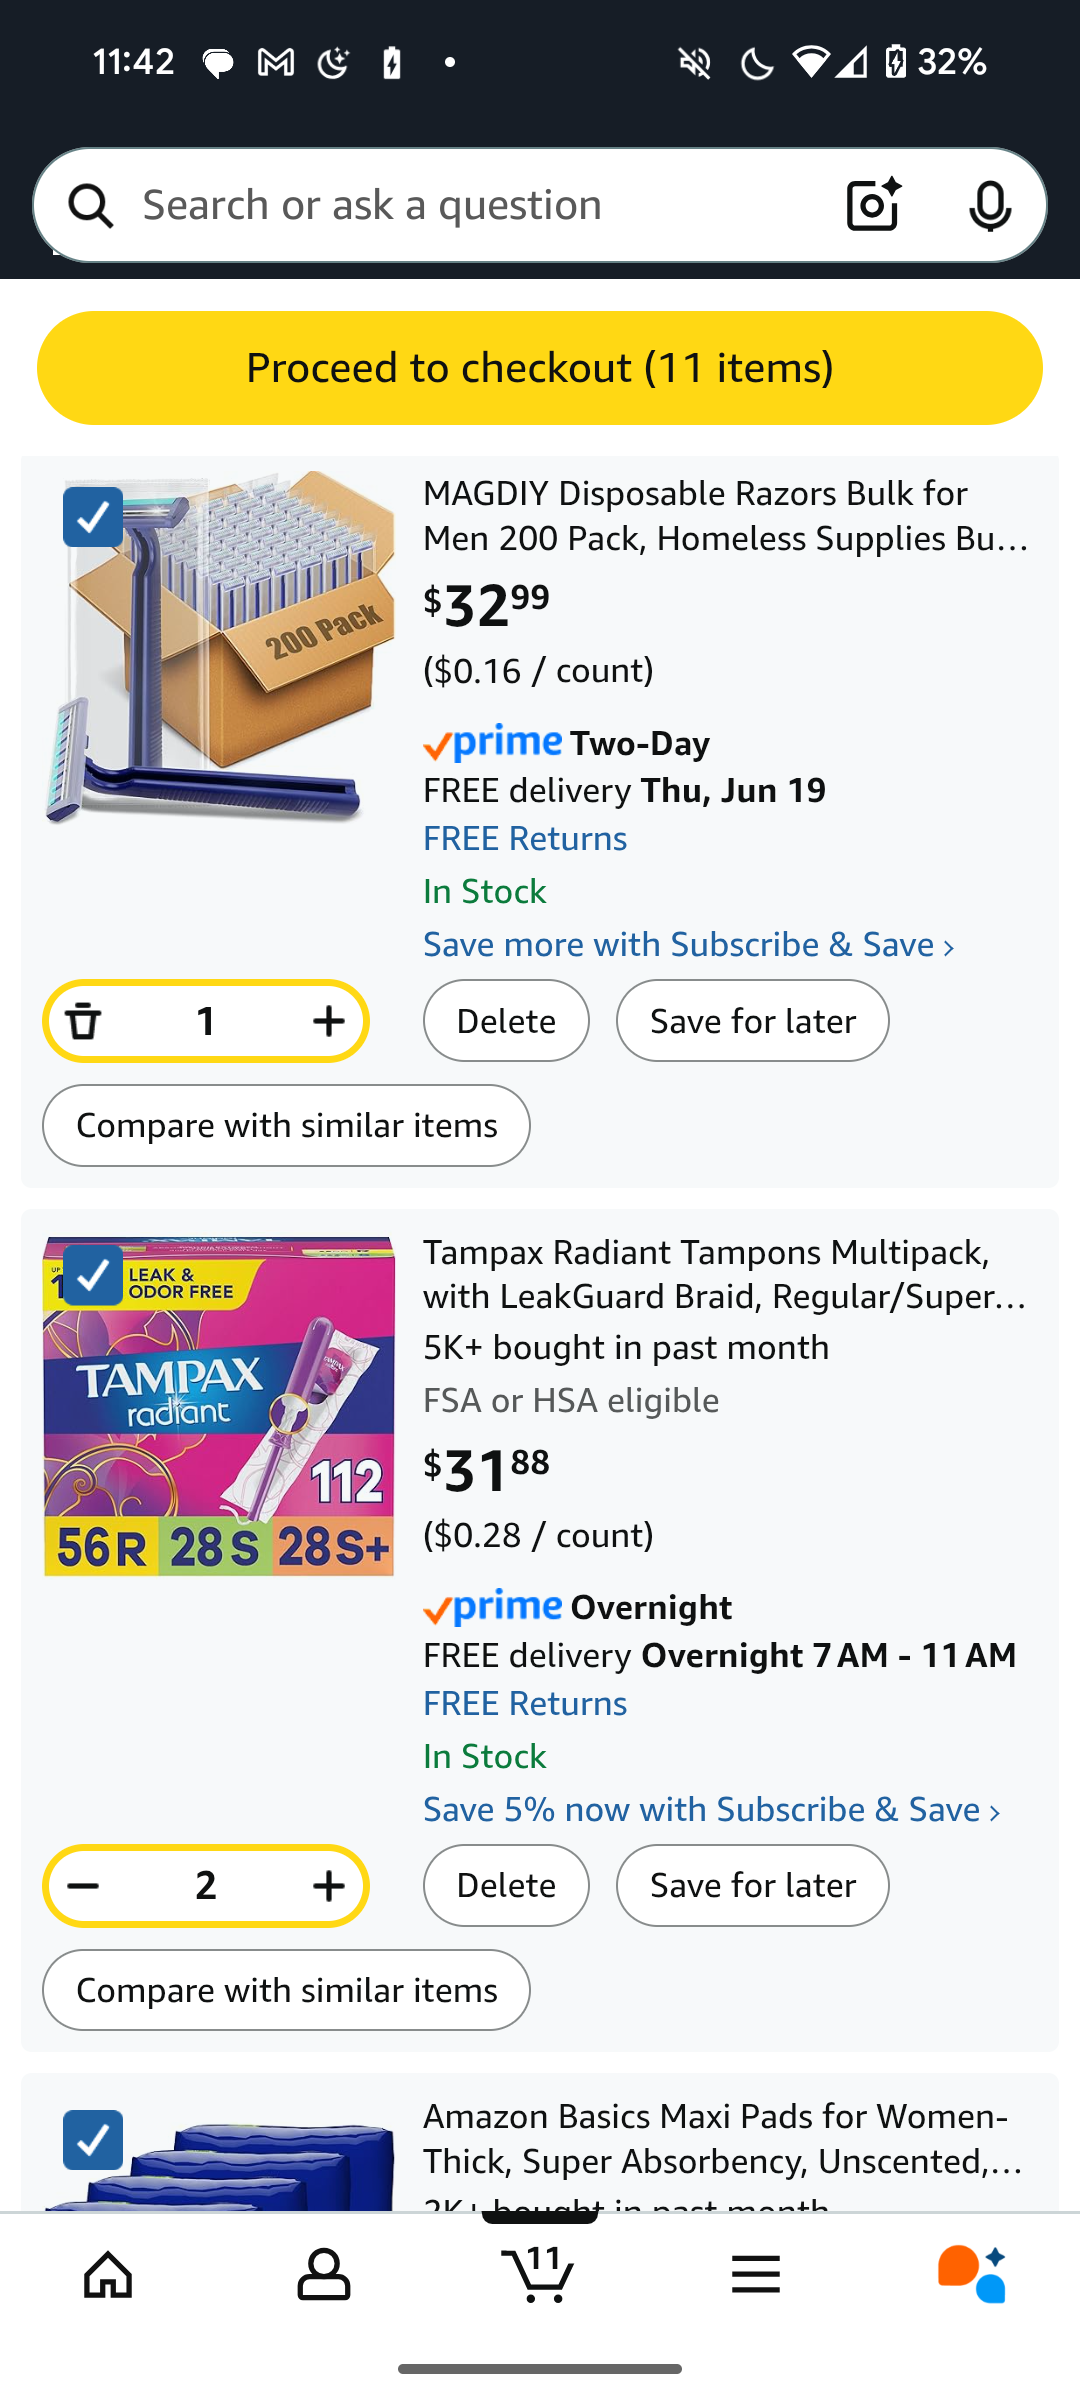This screenshot has width=1080, height=2400.
Task: Open the Home tab in bottom navigation
Action: [x=108, y=2275]
